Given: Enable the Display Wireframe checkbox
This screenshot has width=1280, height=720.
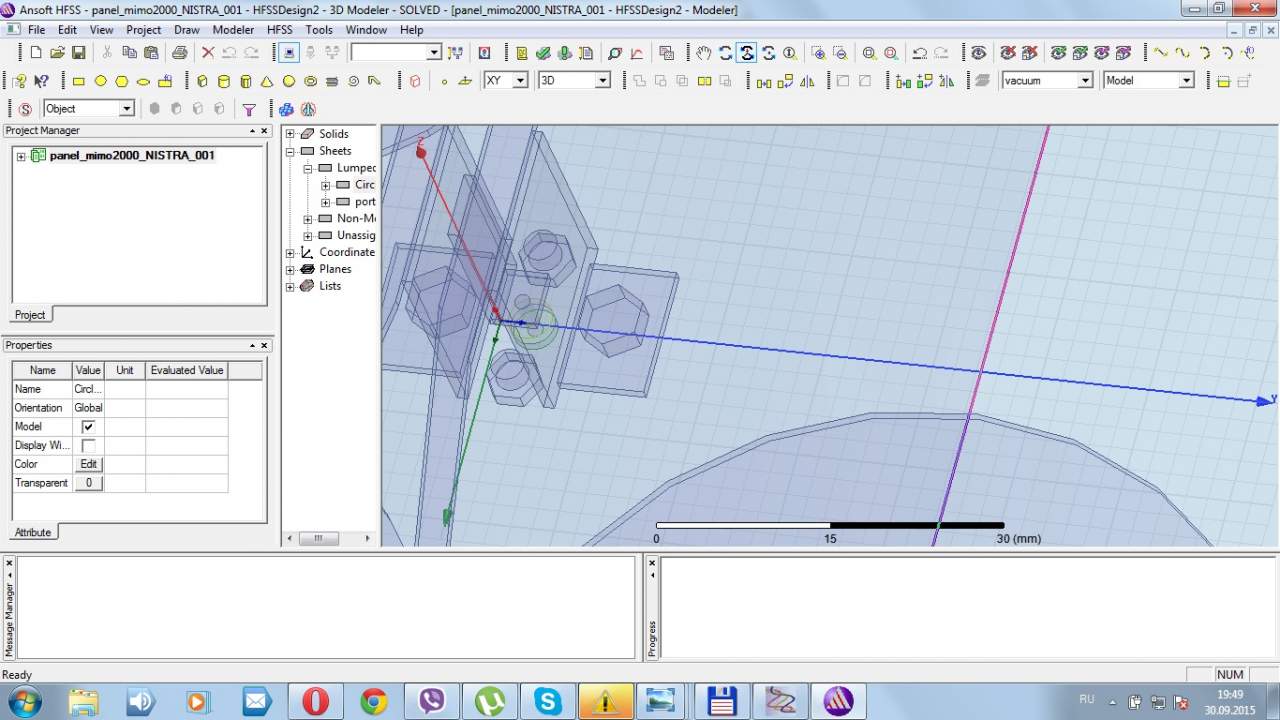Looking at the screenshot, I should pyautogui.click(x=88, y=445).
